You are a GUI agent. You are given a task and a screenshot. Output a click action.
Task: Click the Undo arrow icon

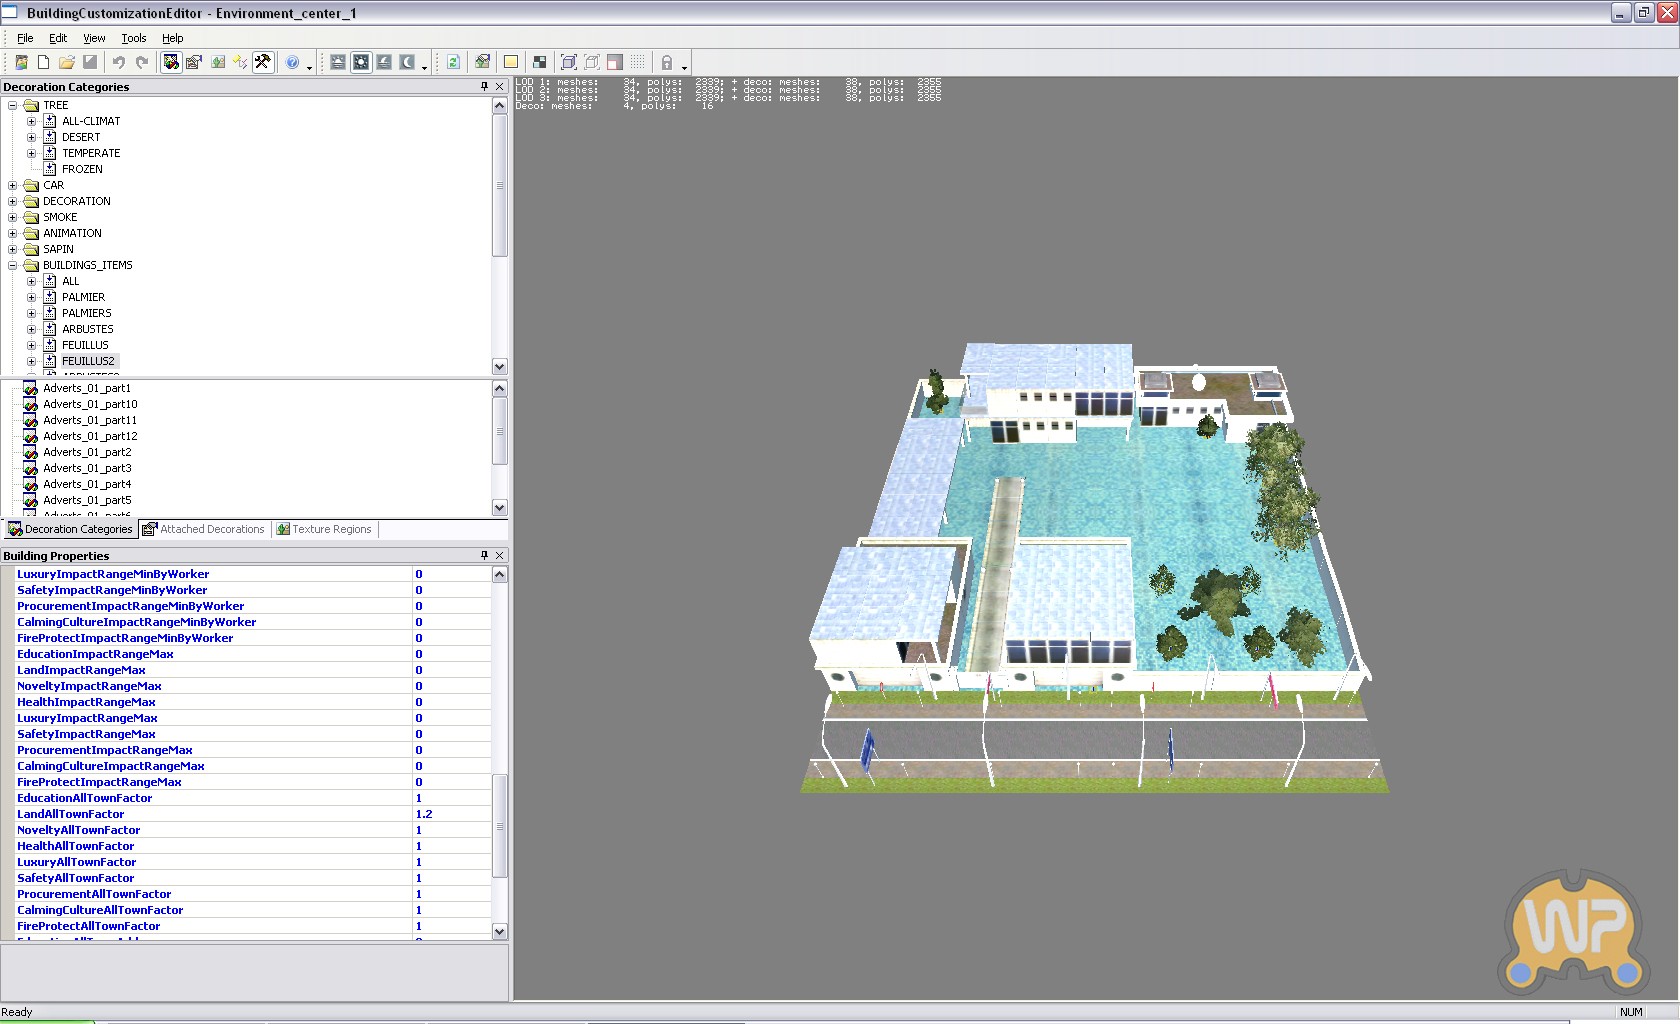119,62
